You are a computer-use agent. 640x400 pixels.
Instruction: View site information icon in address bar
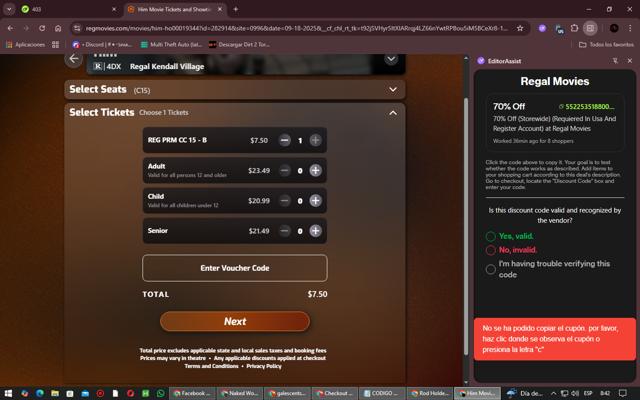(77, 28)
